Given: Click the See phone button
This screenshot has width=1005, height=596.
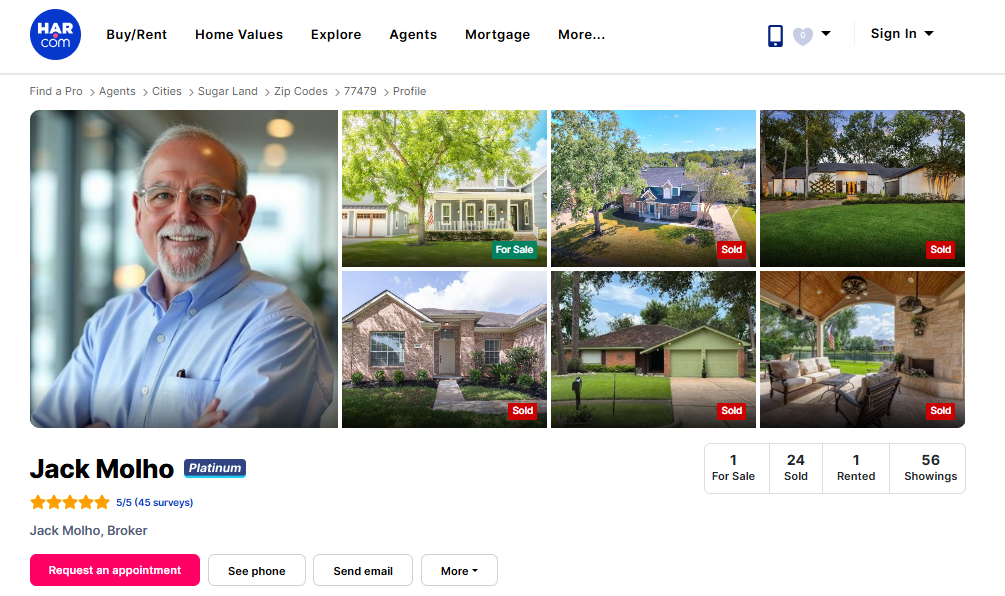Looking at the screenshot, I should pos(257,570).
